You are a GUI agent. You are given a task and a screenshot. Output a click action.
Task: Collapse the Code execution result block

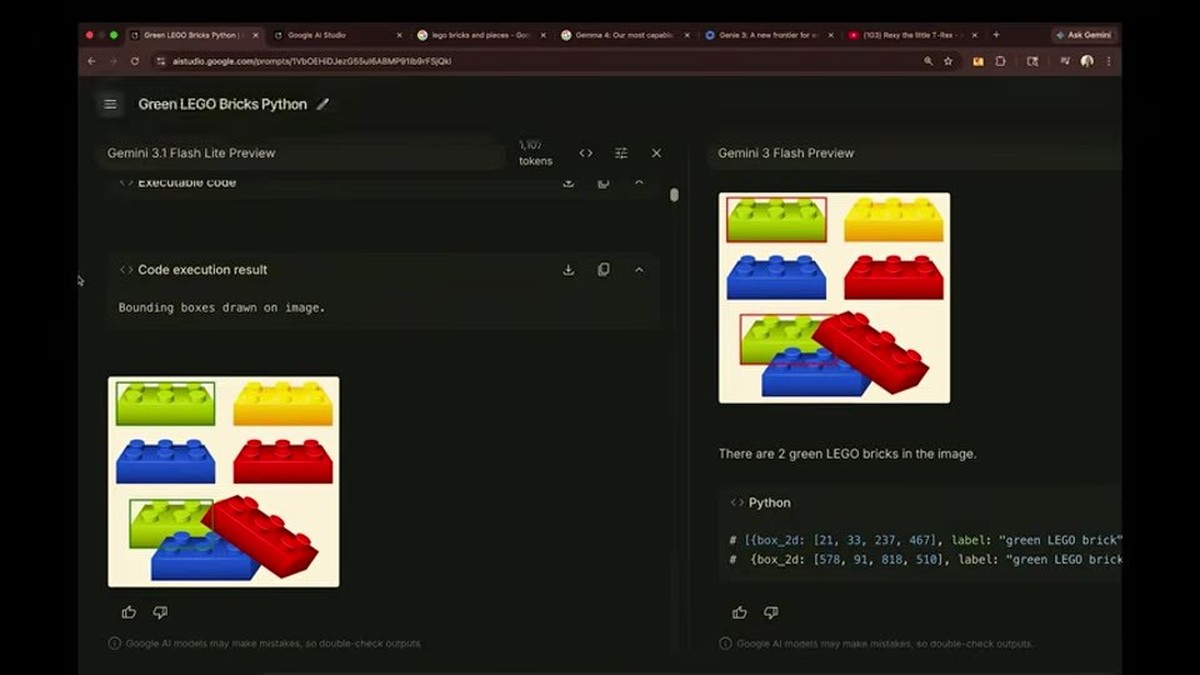(x=639, y=270)
